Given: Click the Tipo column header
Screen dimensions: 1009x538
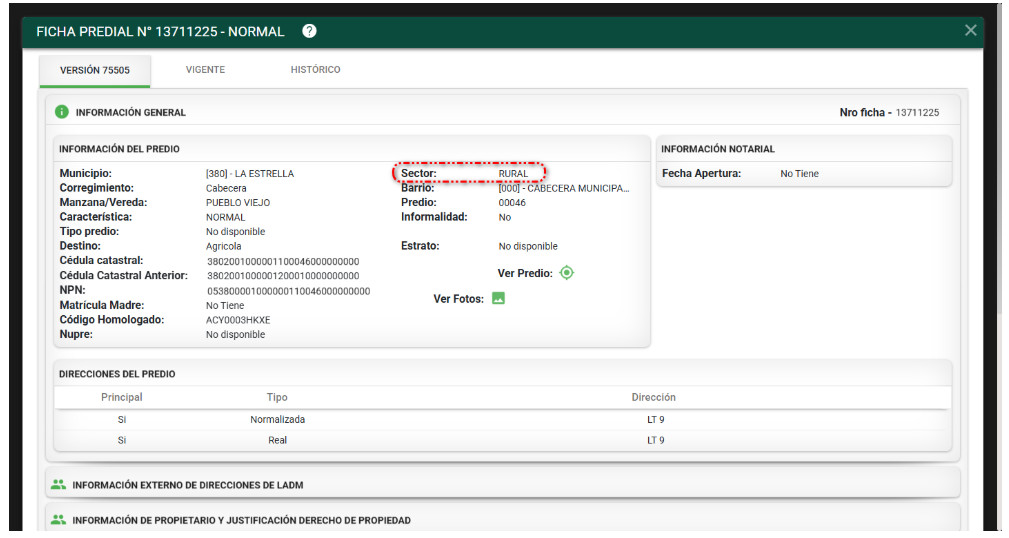Looking at the screenshot, I should tap(277, 397).
